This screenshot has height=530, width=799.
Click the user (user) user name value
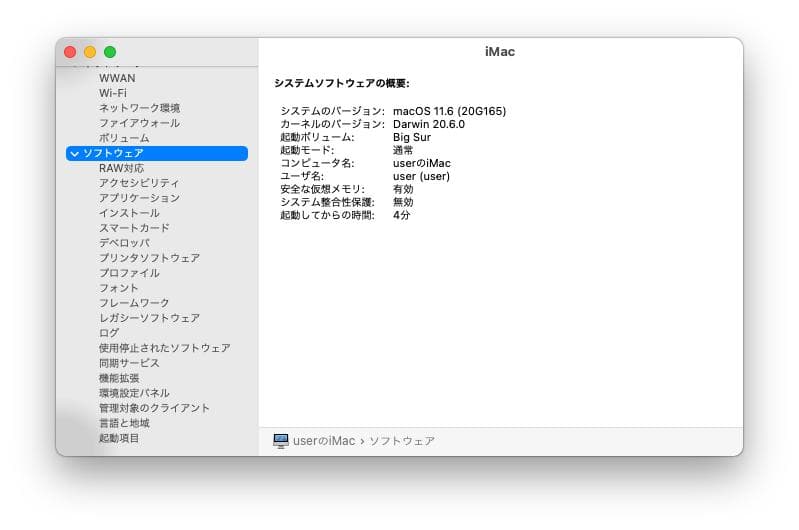(x=421, y=176)
